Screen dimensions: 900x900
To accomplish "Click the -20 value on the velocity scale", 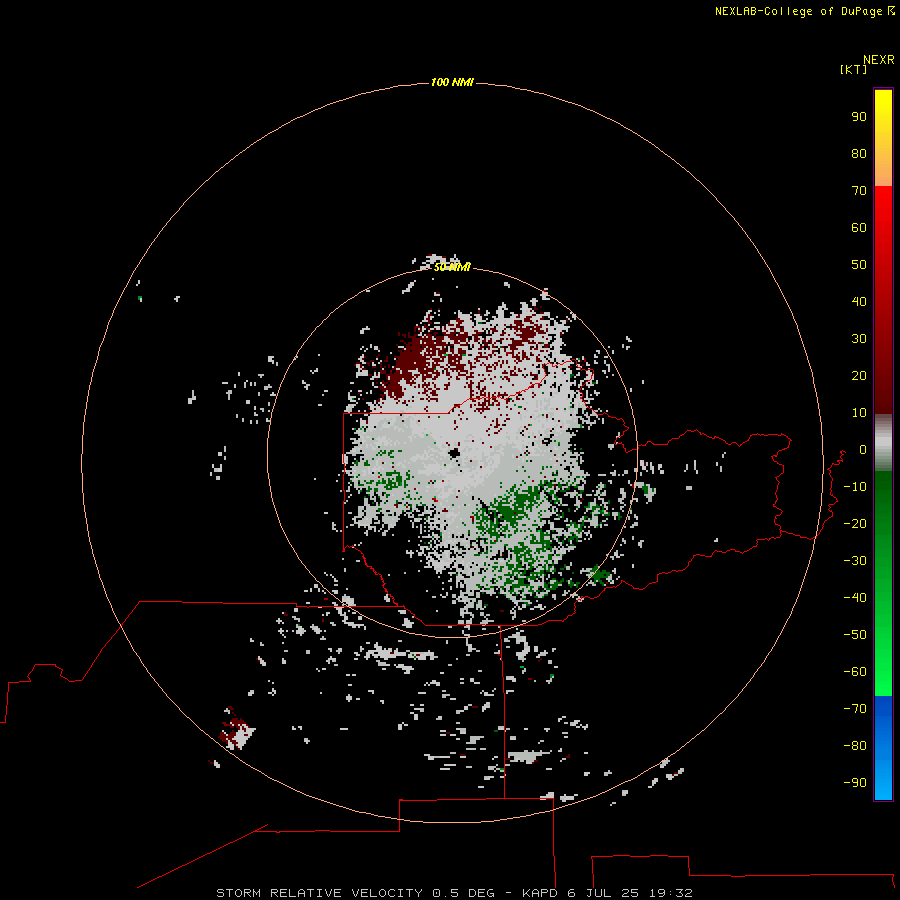I will point(855,524).
